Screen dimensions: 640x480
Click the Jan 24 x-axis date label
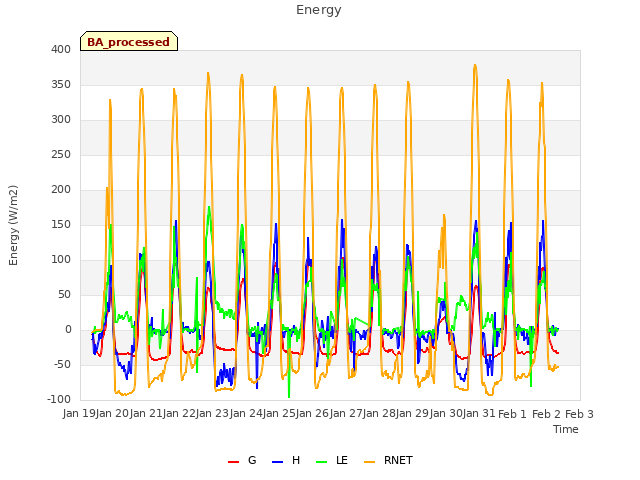(246, 414)
